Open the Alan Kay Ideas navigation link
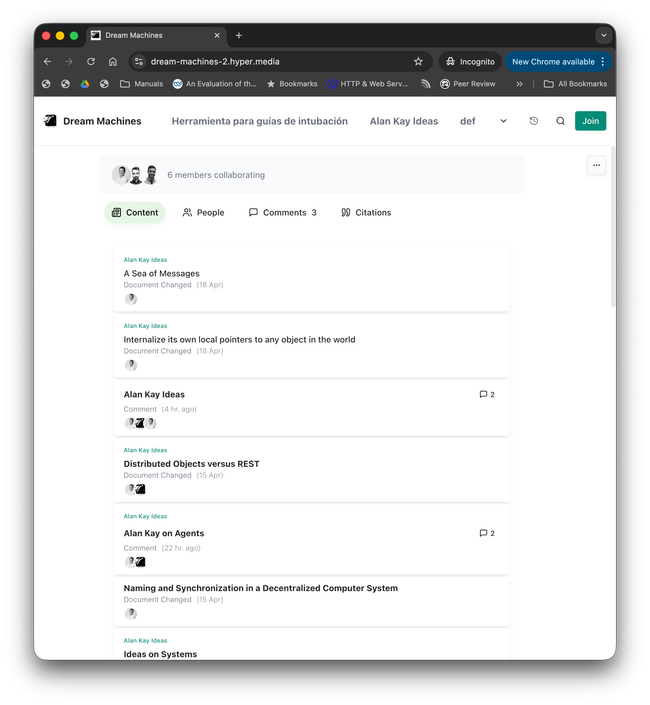The height and width of the screenshot is (705, 650). click(403, 121)
